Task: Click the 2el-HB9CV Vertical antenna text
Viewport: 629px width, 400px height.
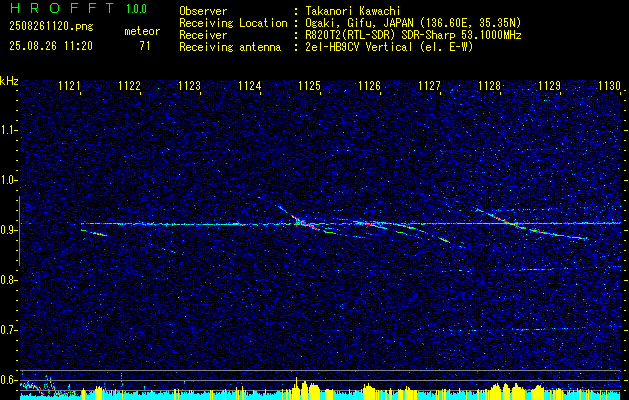Action: coord(387,47)
